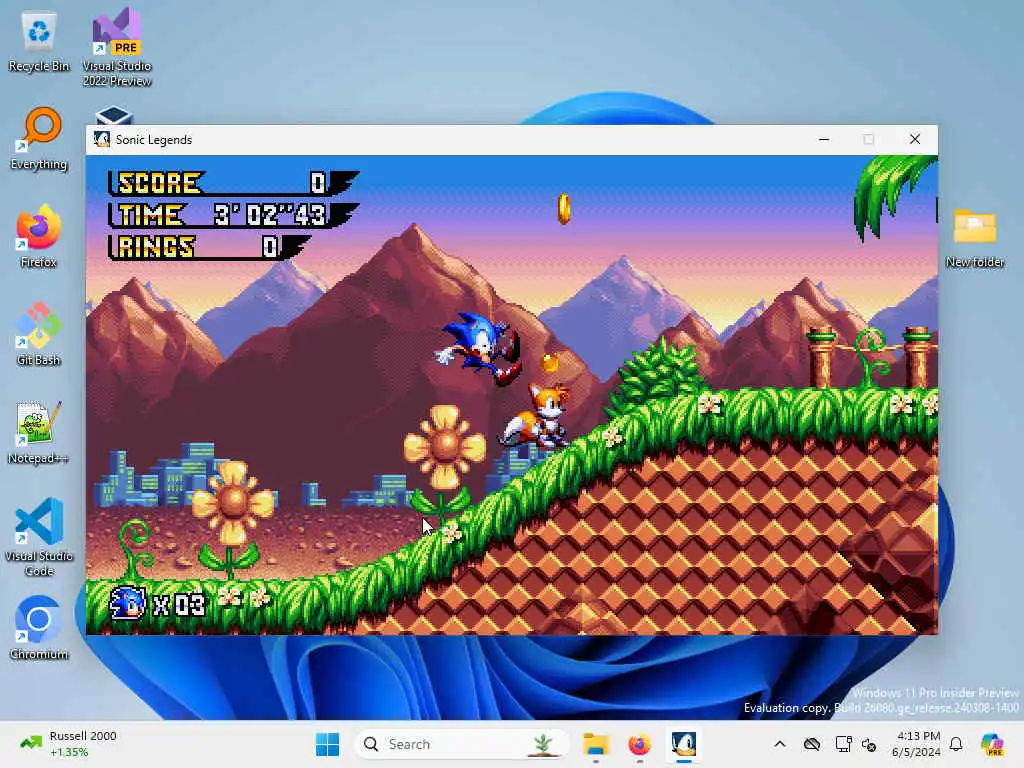Expand the hidden system tray icons
Viewport: 1024px width, 768px height.
(780, 744)
